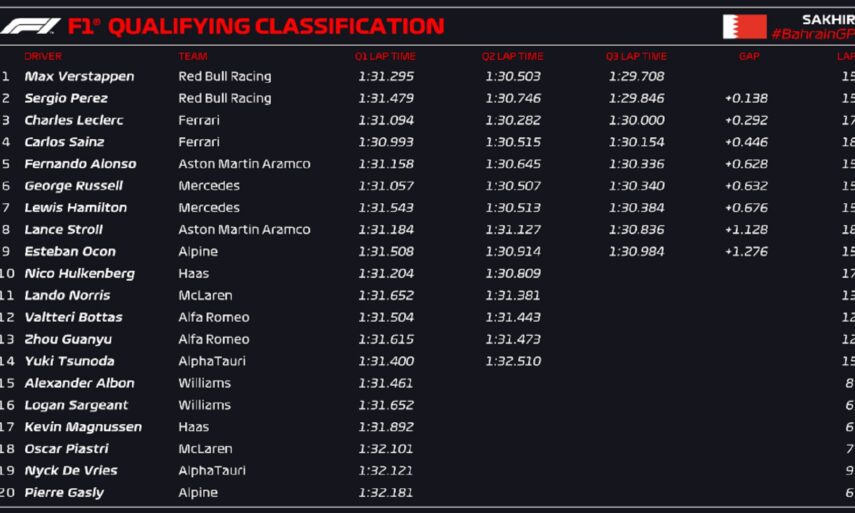Click the Qualifying Classification title
Image resolution: width=855 pixels, height=513 pixels.
pyautogui.click(x=275, y=27)
